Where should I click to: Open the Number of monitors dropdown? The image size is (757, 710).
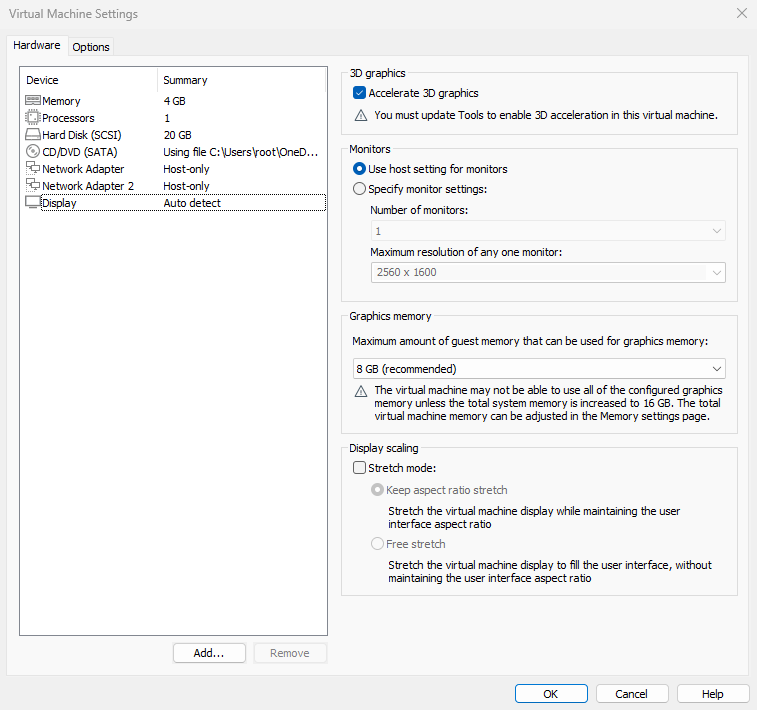(x=547, y=231)
